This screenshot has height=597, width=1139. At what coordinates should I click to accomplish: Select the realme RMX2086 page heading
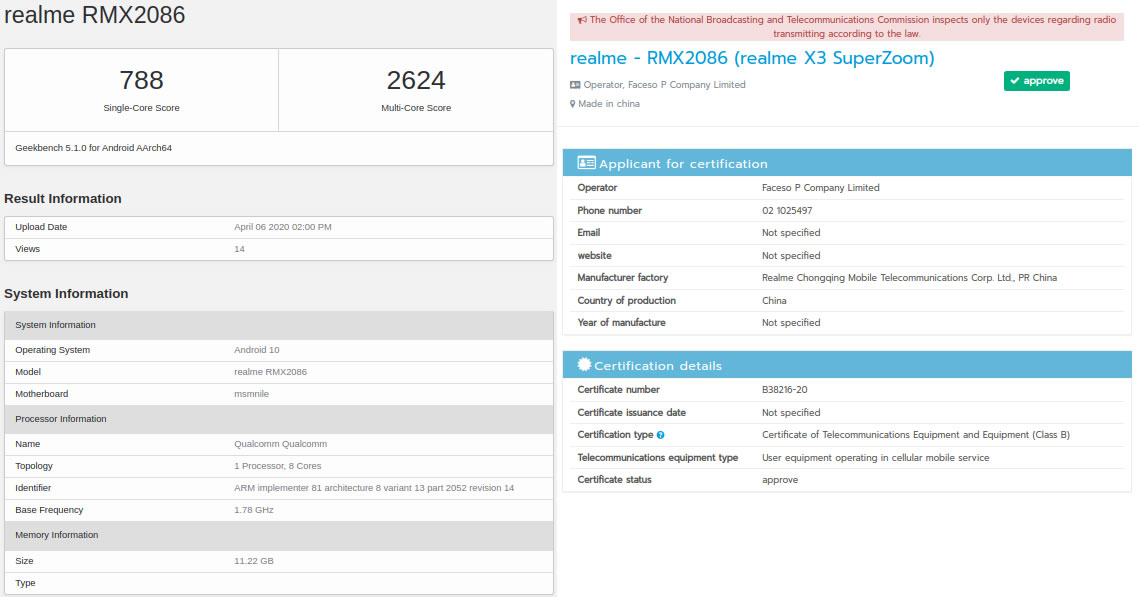tap(94, 15)
